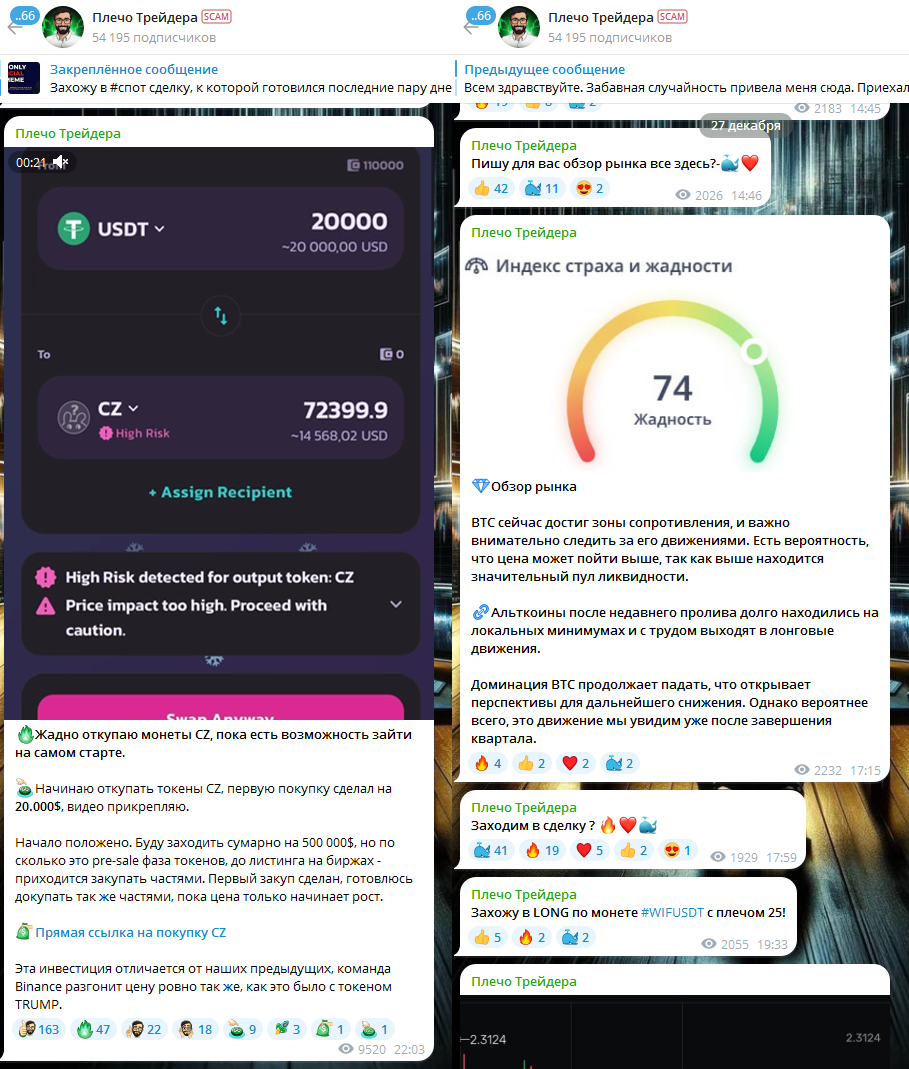This screenshot has width=909, height=1069.
Task: Click the red heart reaction with 5
Action: click(590, 850)
